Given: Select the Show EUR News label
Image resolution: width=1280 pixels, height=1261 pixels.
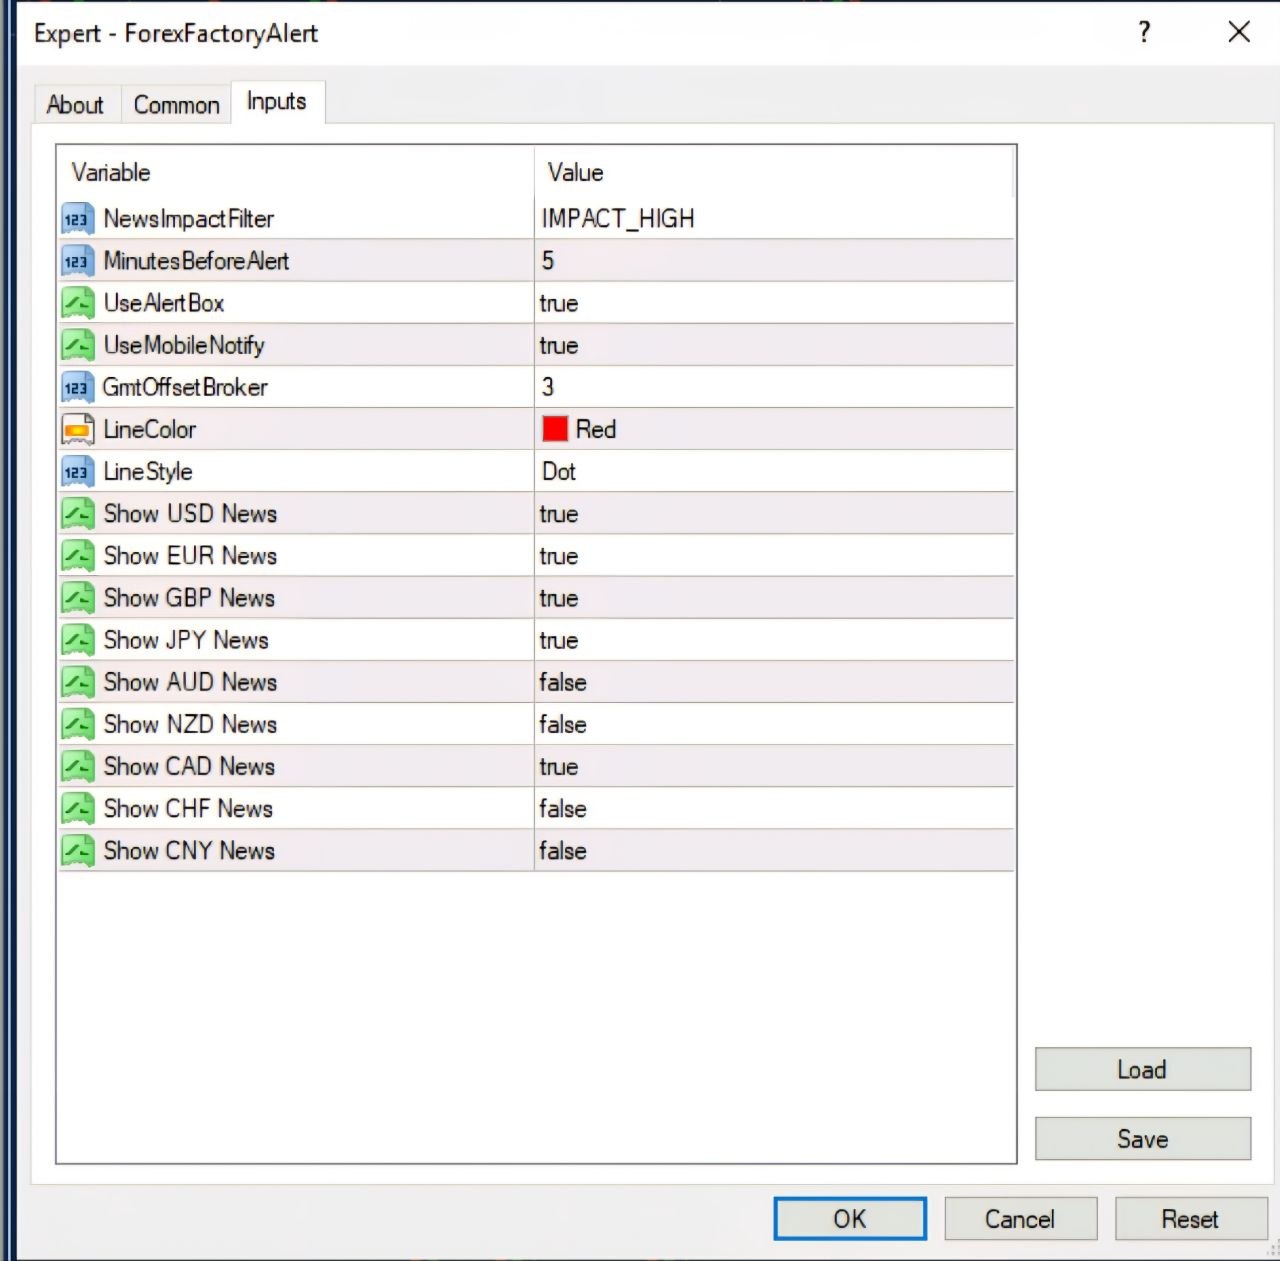Looking at the screenshot, I should [190, 556].
